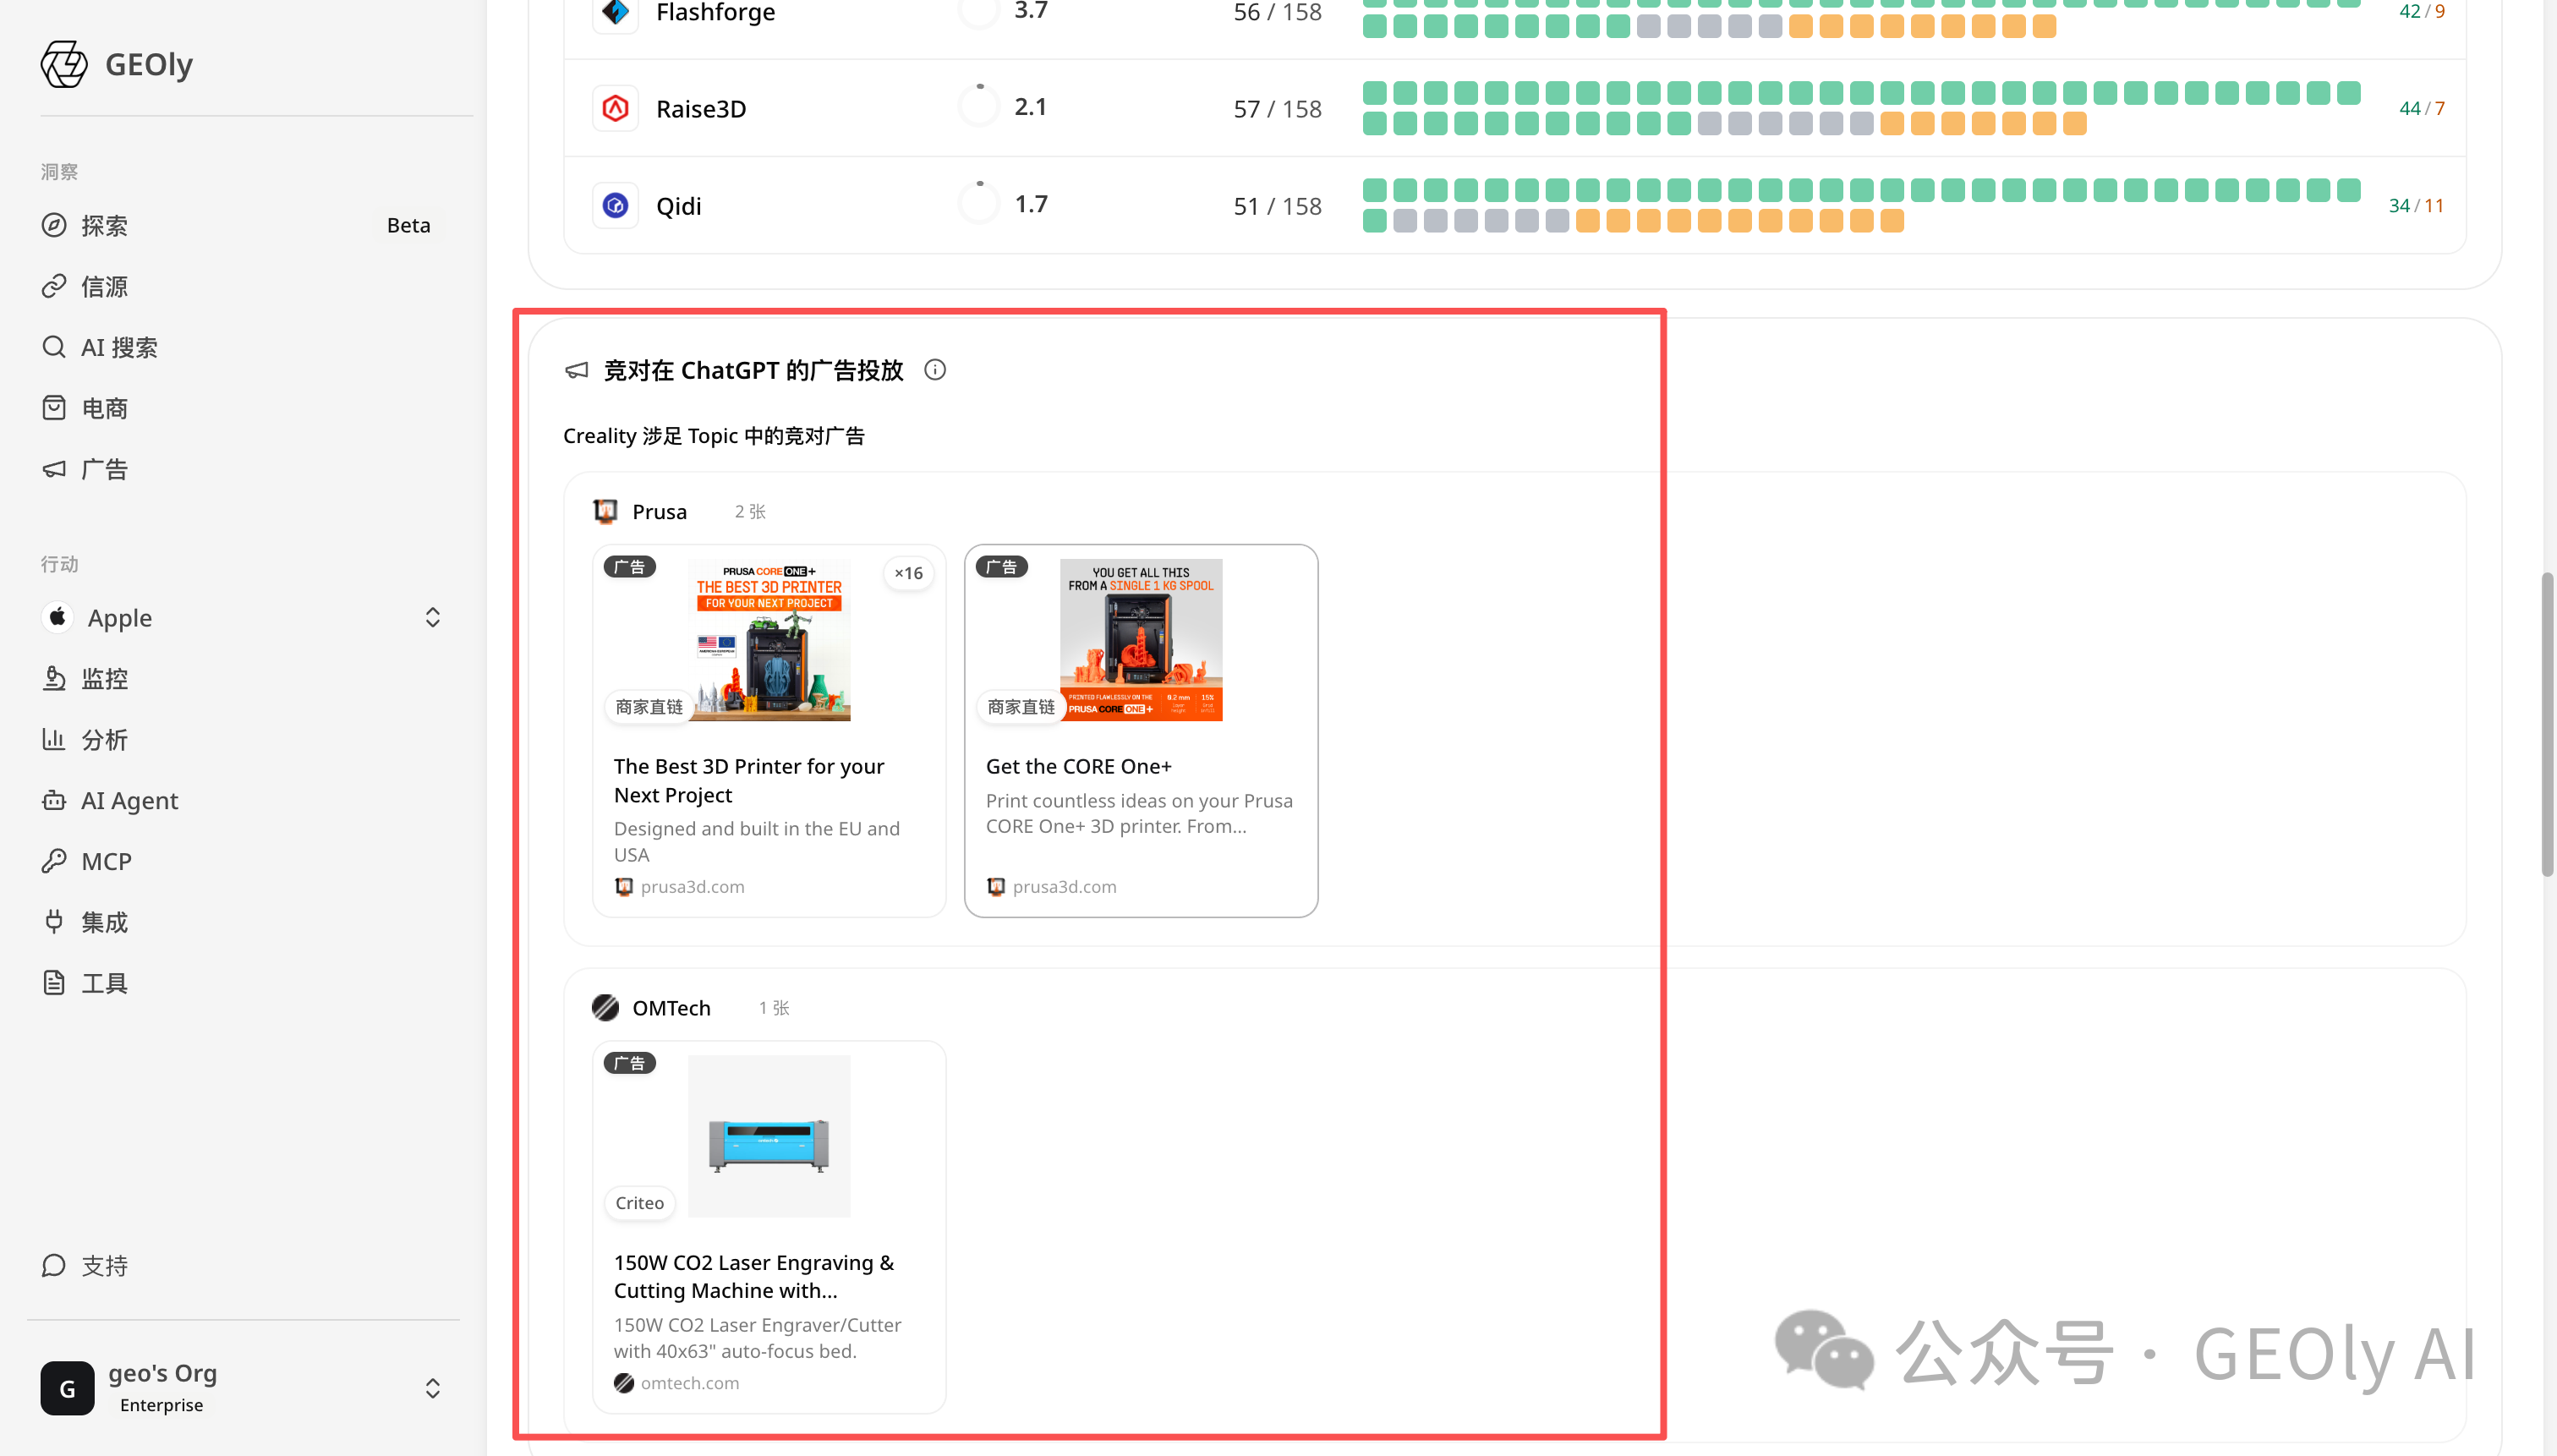The height and width of the screenshot is (1456, 2557).
Task: Expand the Apple brand selector chevrons
Action: coord(433,617)
